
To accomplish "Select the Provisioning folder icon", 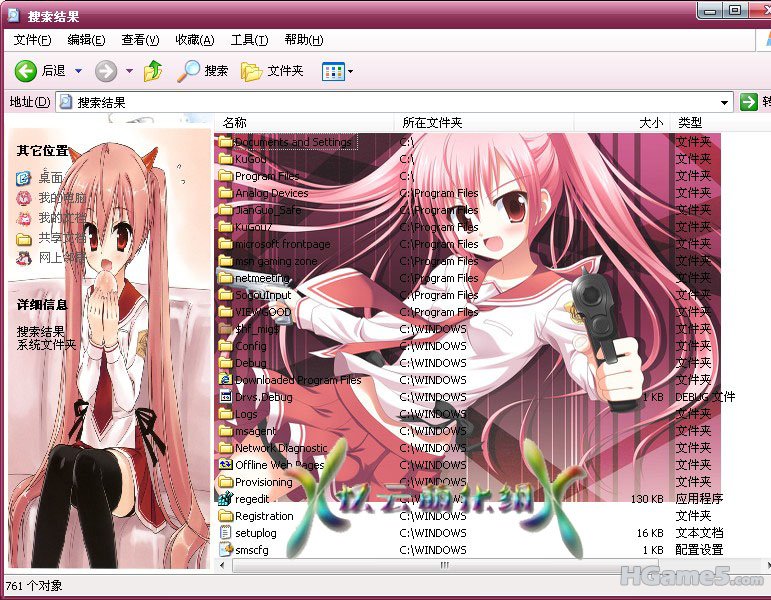I will pyautogui.click(x=226, y=481).
